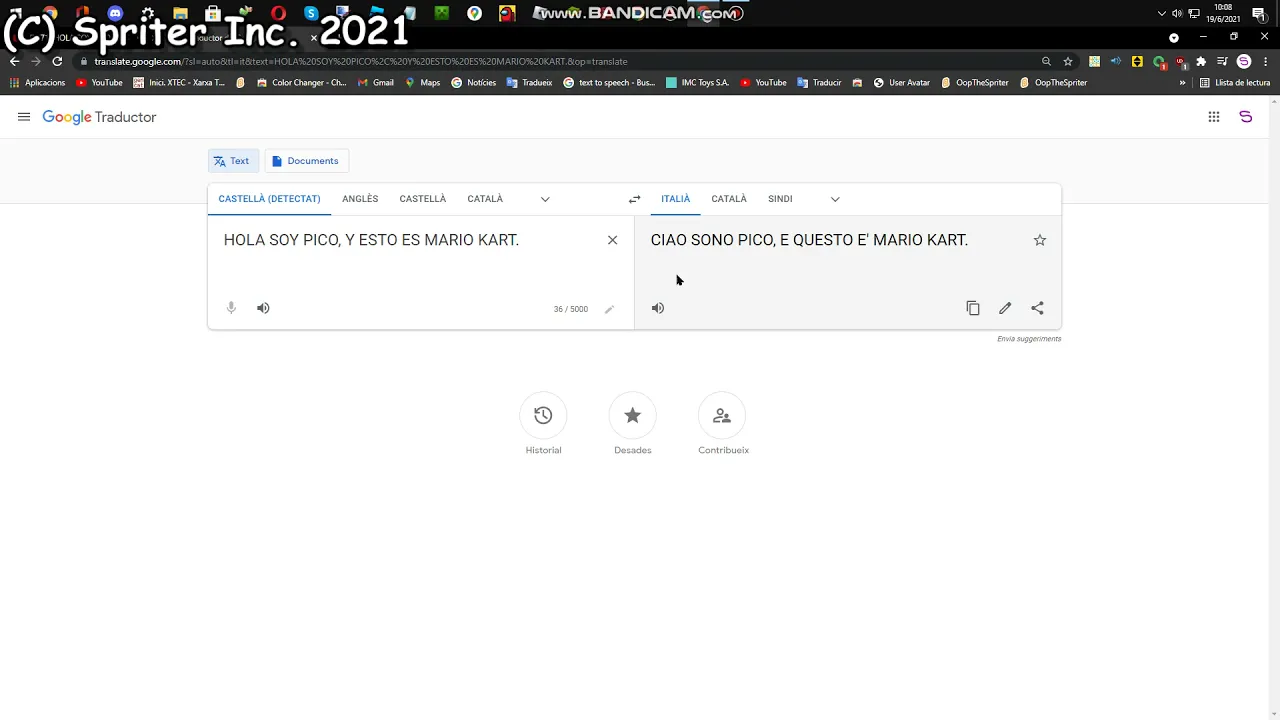
Task: Select Català as target language
Action: (729, 199)
